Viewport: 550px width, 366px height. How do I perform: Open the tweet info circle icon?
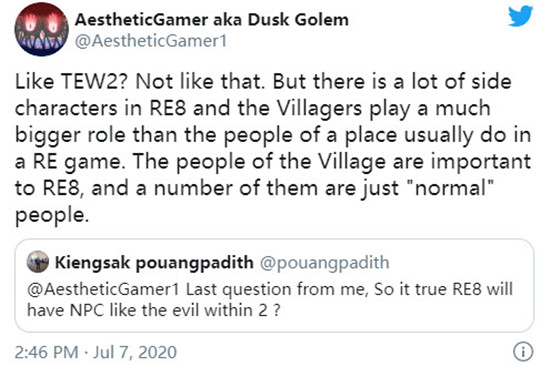click(x=523, y=352)
